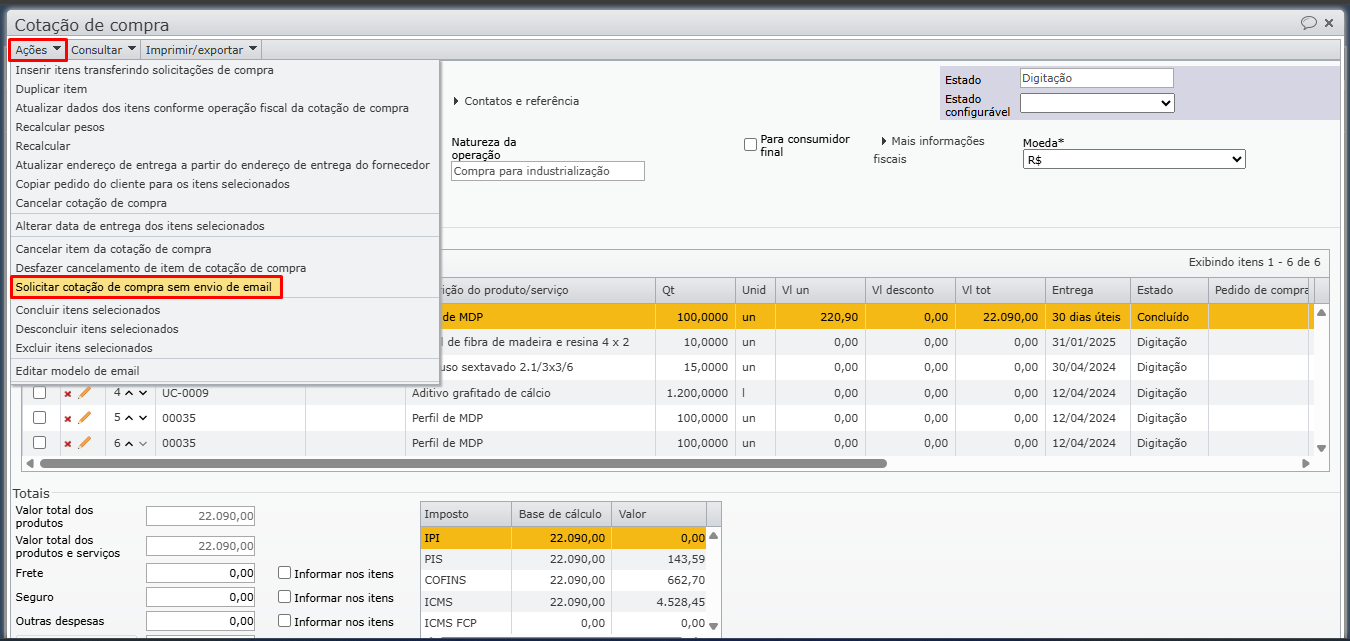Open the Consultar menu

pos(103,49)
